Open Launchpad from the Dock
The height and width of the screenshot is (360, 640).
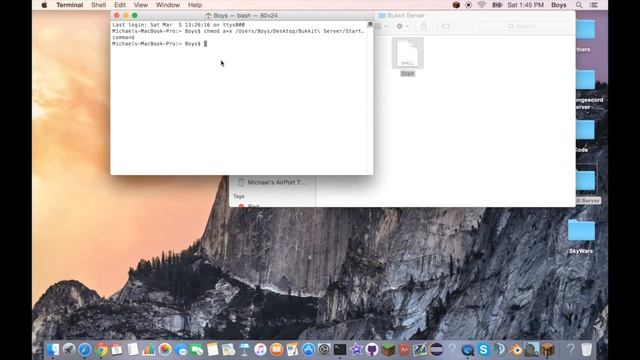[x=69, y=350]
